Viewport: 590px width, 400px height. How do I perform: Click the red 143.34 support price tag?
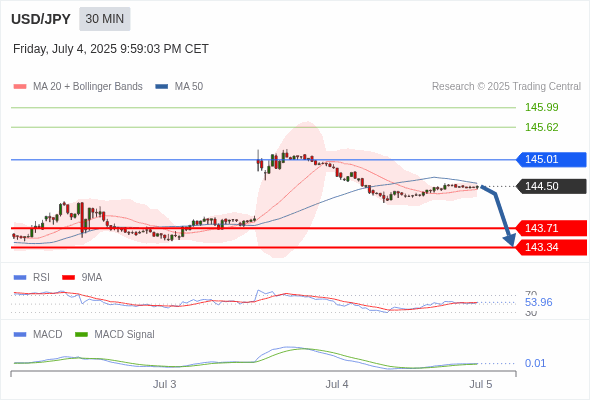pos(551,247)
